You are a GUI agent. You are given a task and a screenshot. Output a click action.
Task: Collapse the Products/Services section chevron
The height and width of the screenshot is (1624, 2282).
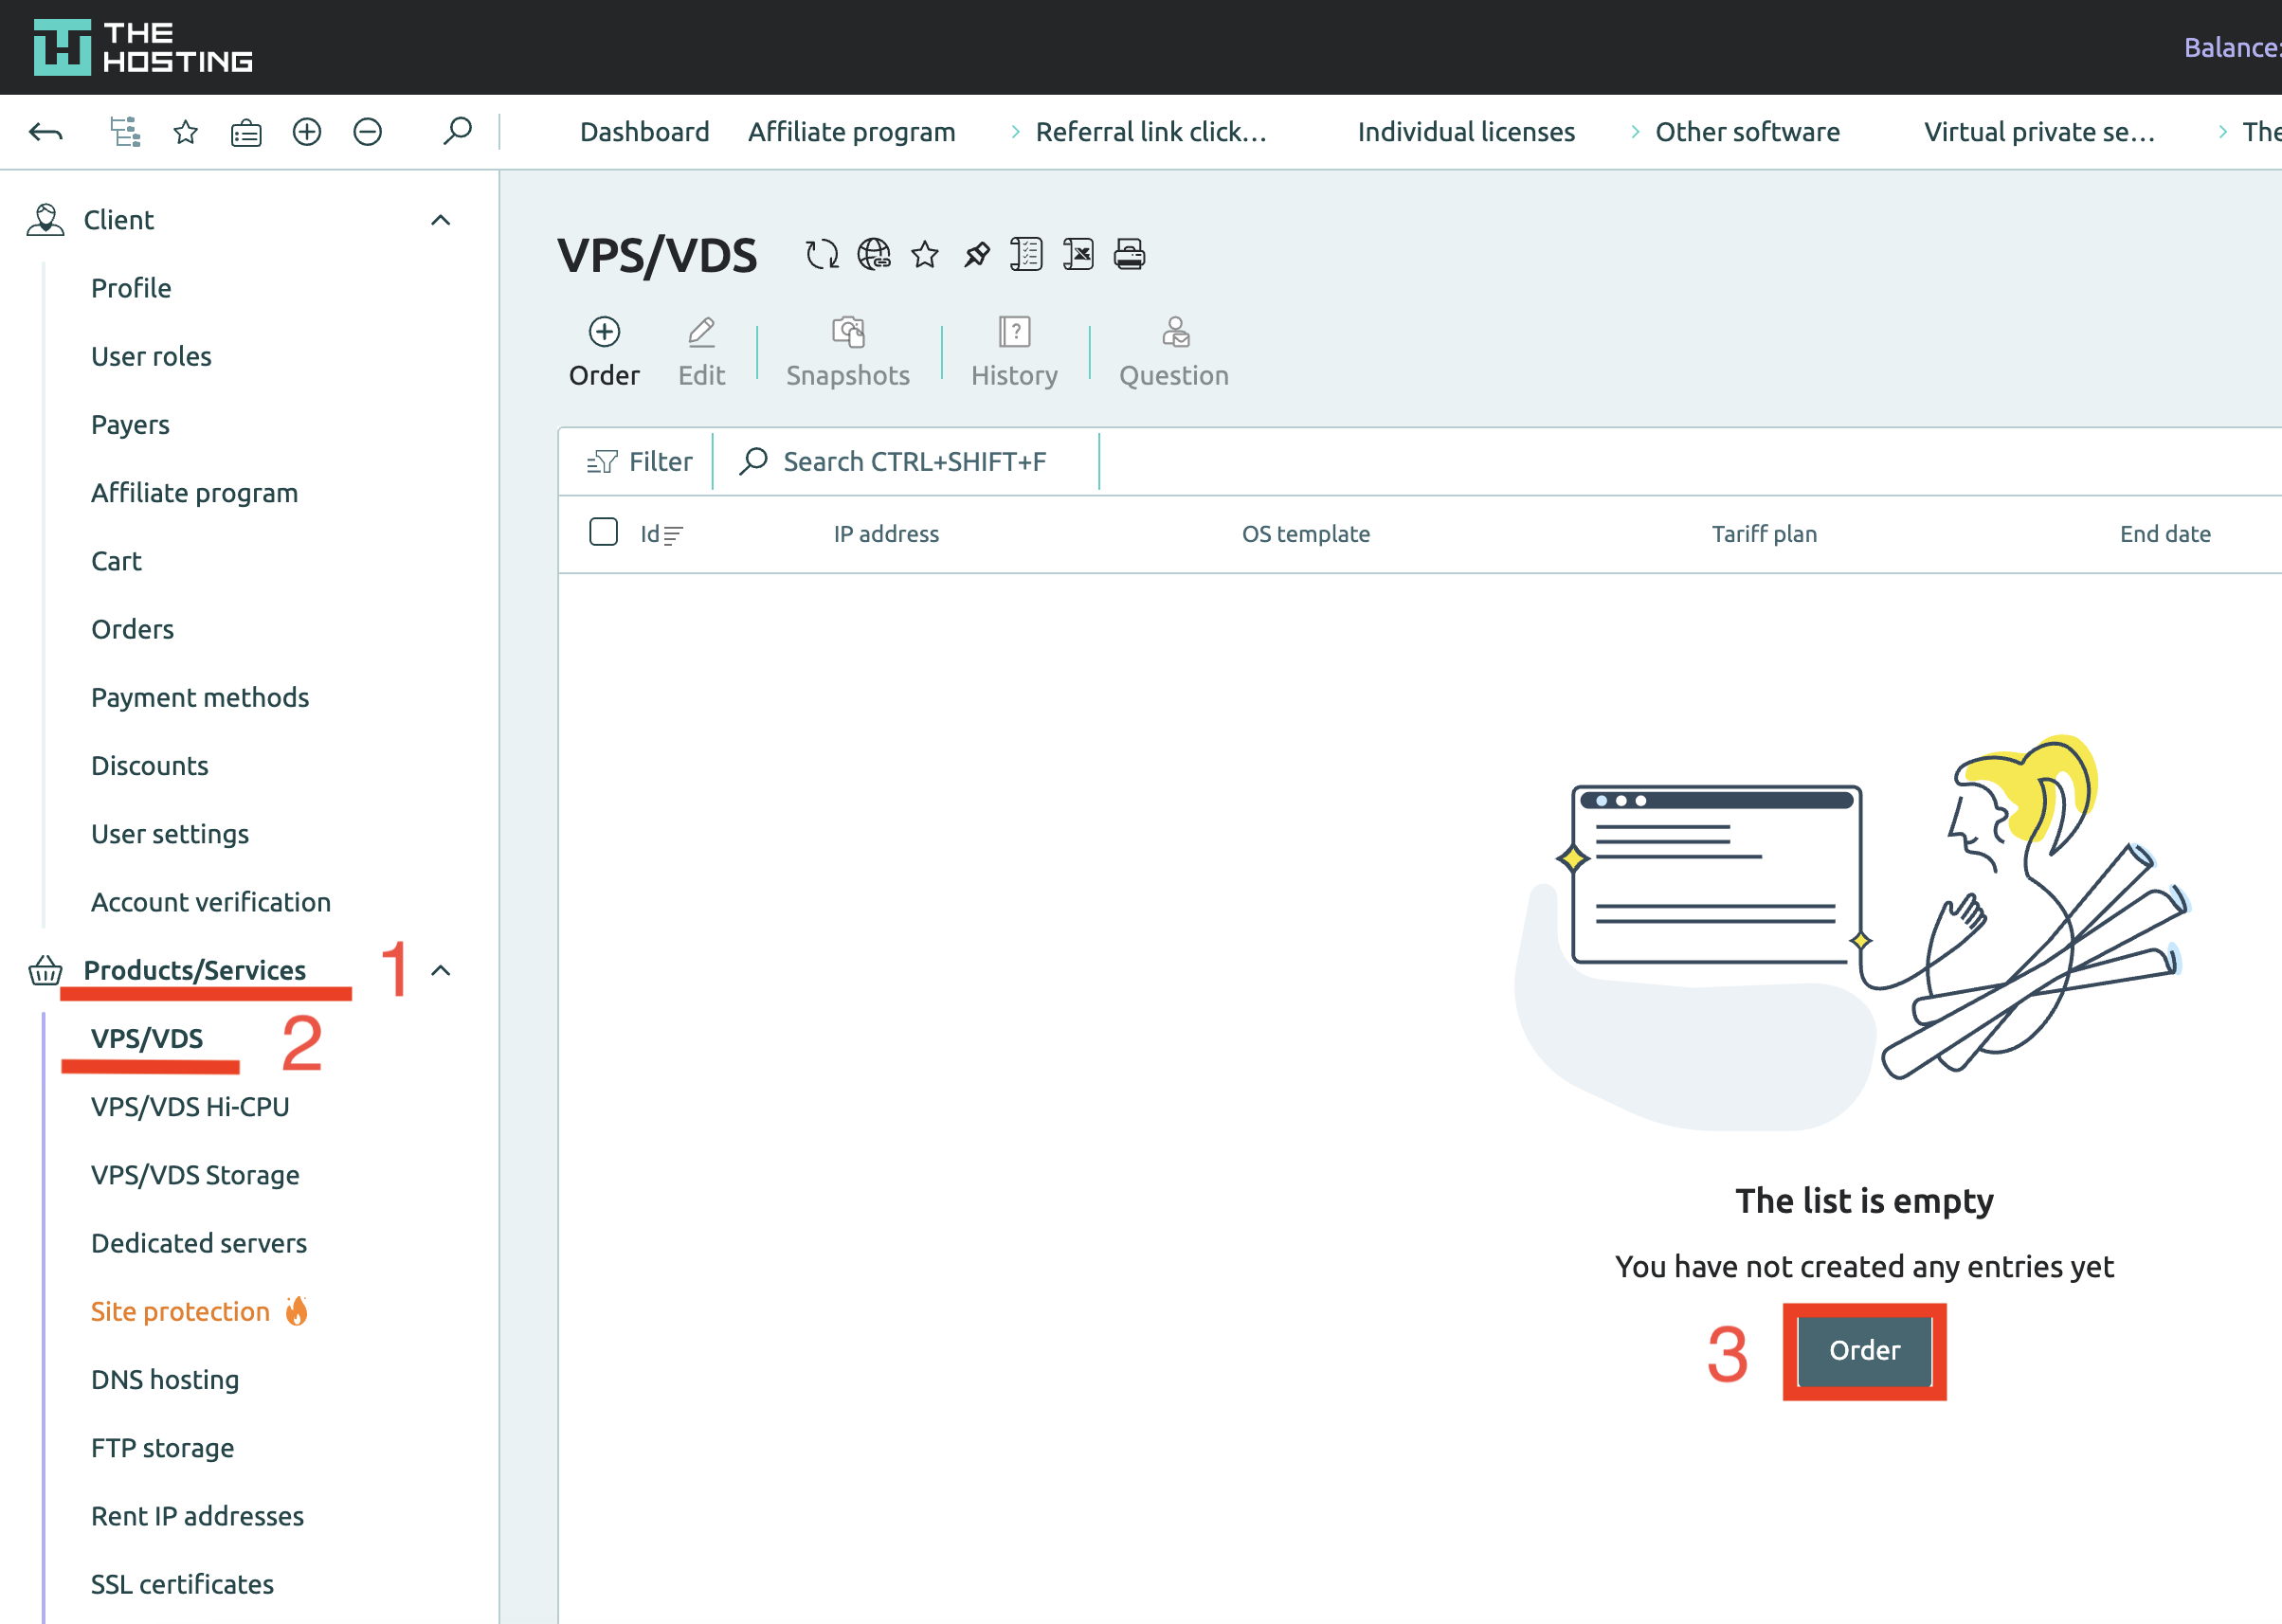(440, 971)
